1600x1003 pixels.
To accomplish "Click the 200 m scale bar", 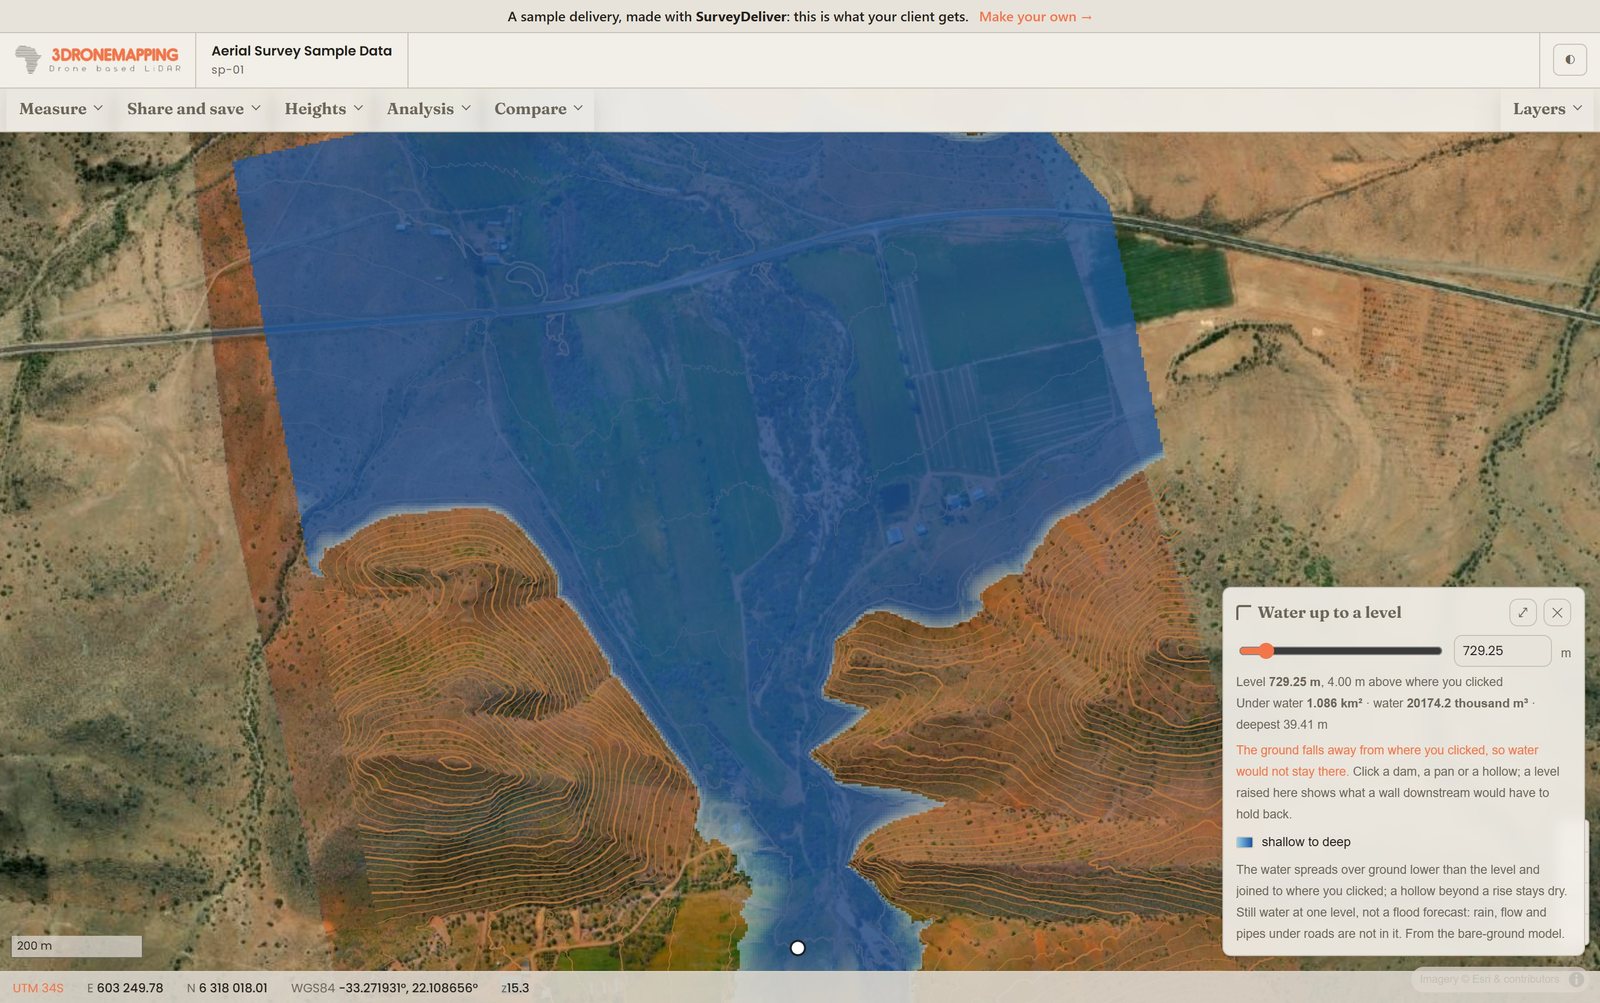I will point(77,946).
